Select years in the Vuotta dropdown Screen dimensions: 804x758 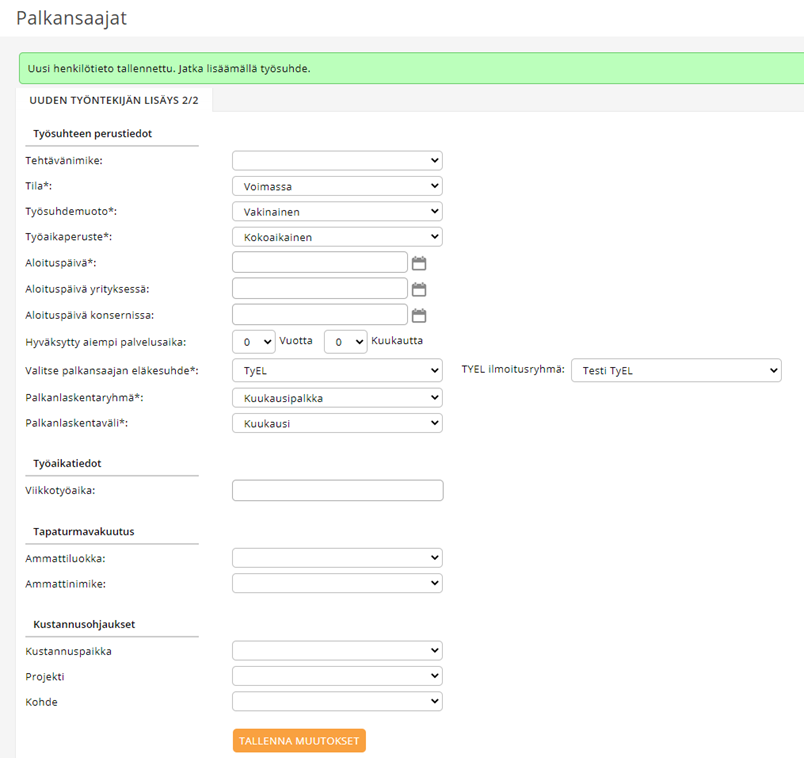(x=254, y=342)
